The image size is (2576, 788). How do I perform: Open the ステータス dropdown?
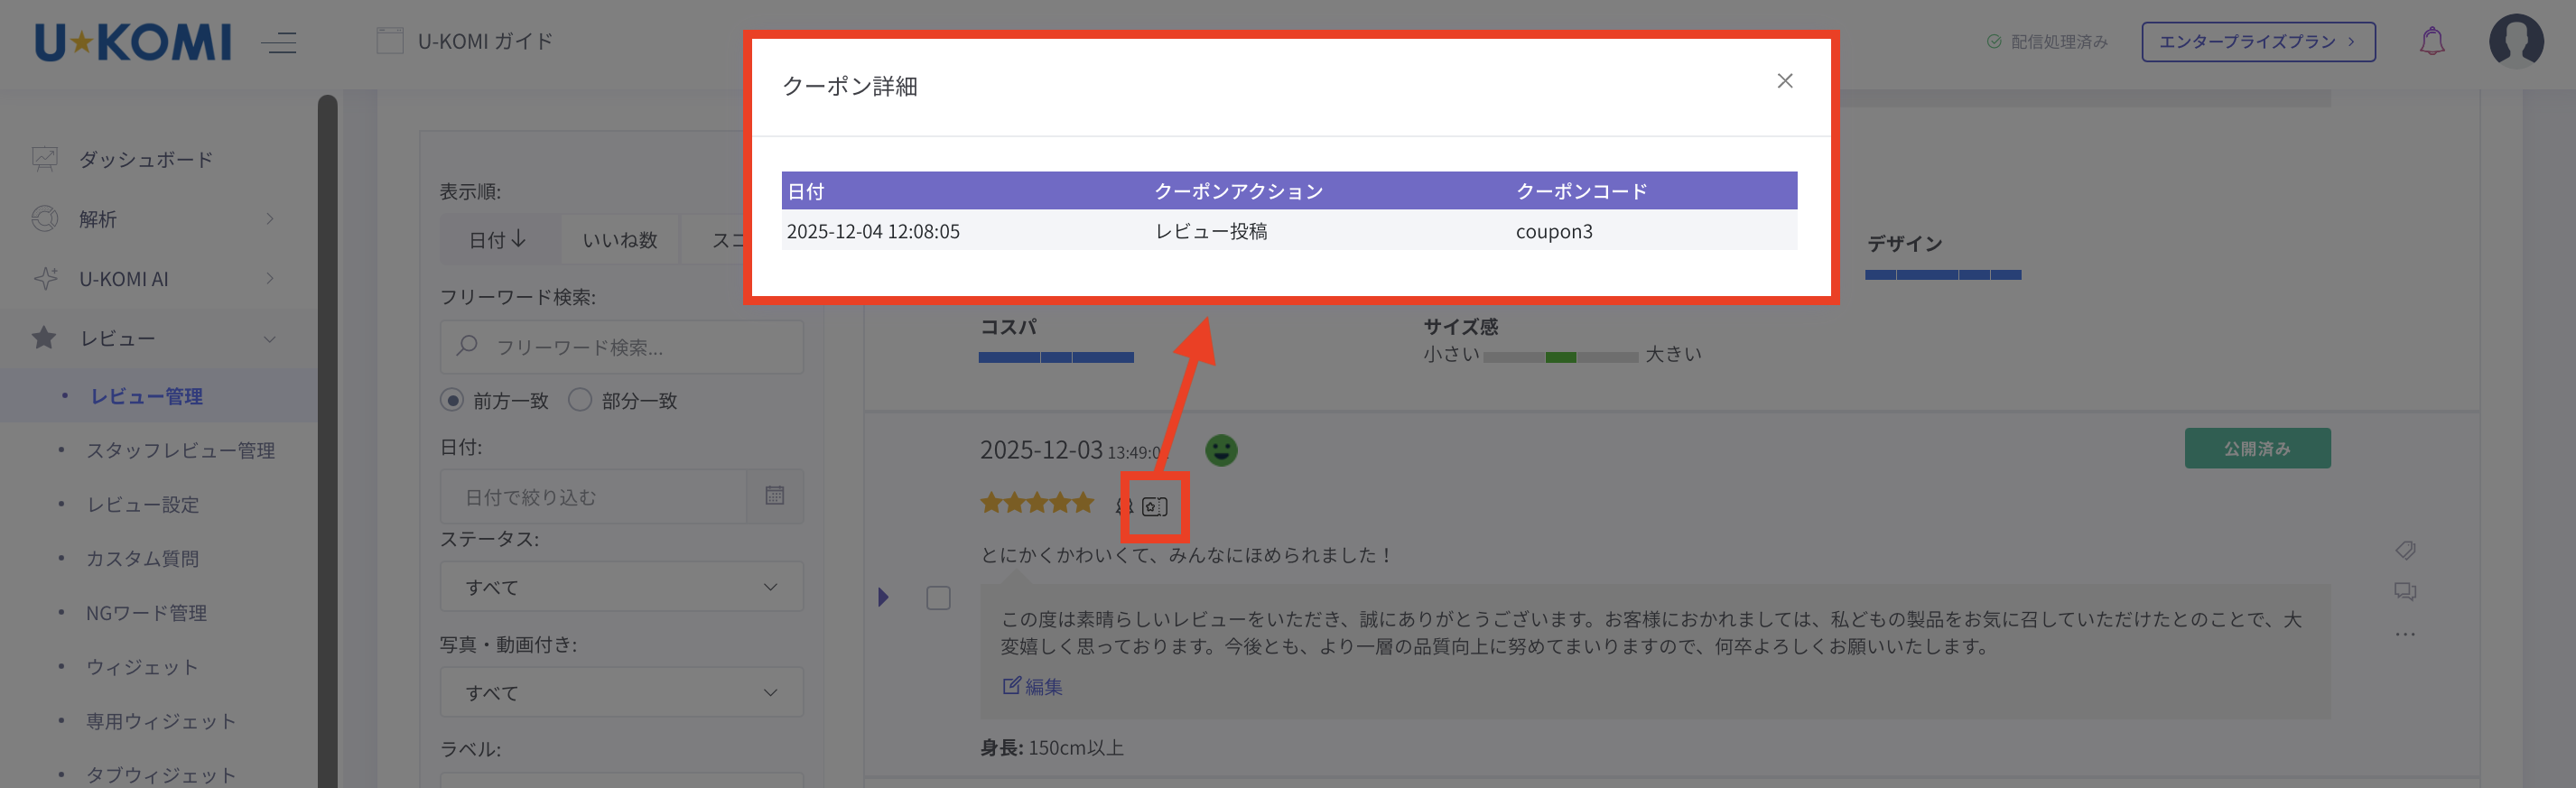[621, 587]
